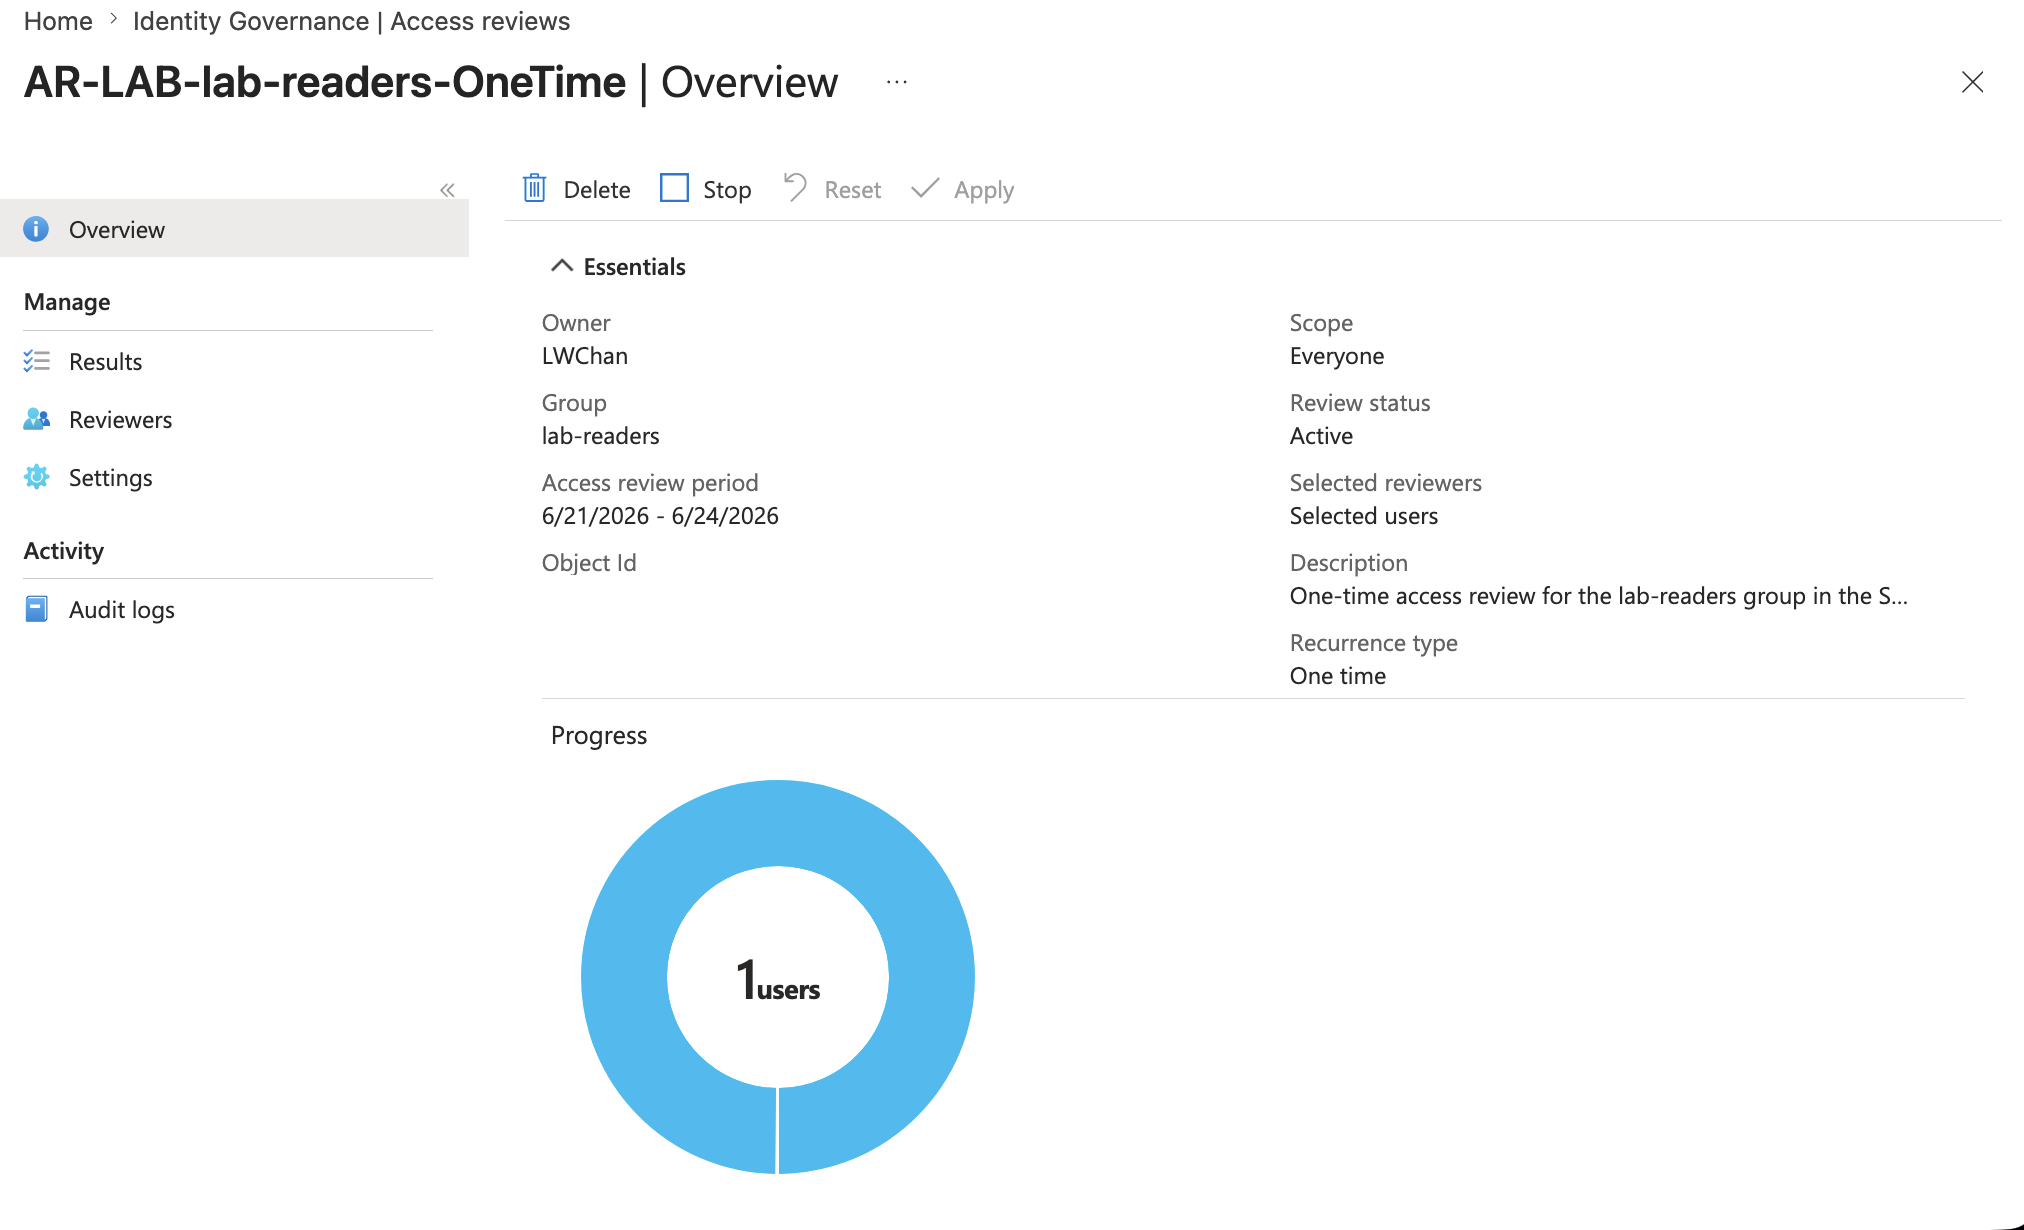Click the Selected users value
The height and width of the screenshot is (1230, 2024).
coord(1364,516)
